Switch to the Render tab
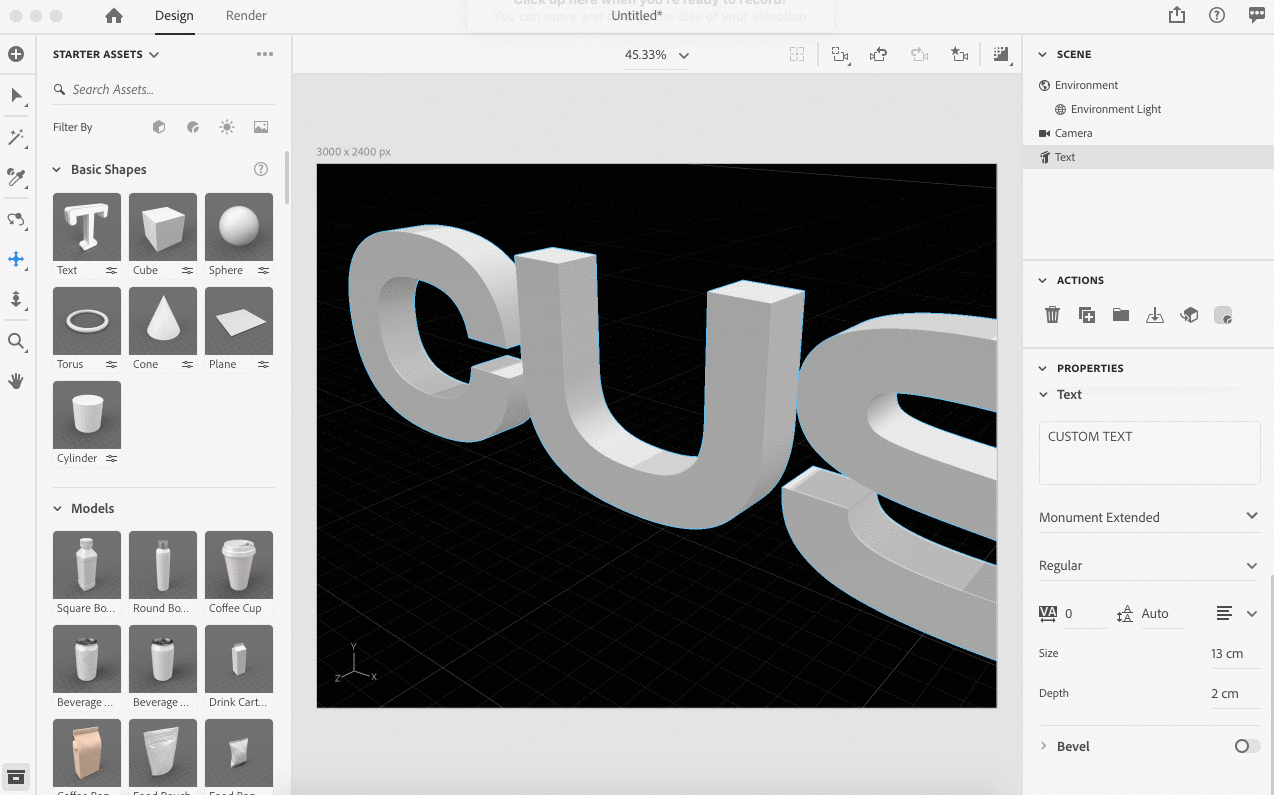The image size is (1274, 795). (x=245, y=16)
